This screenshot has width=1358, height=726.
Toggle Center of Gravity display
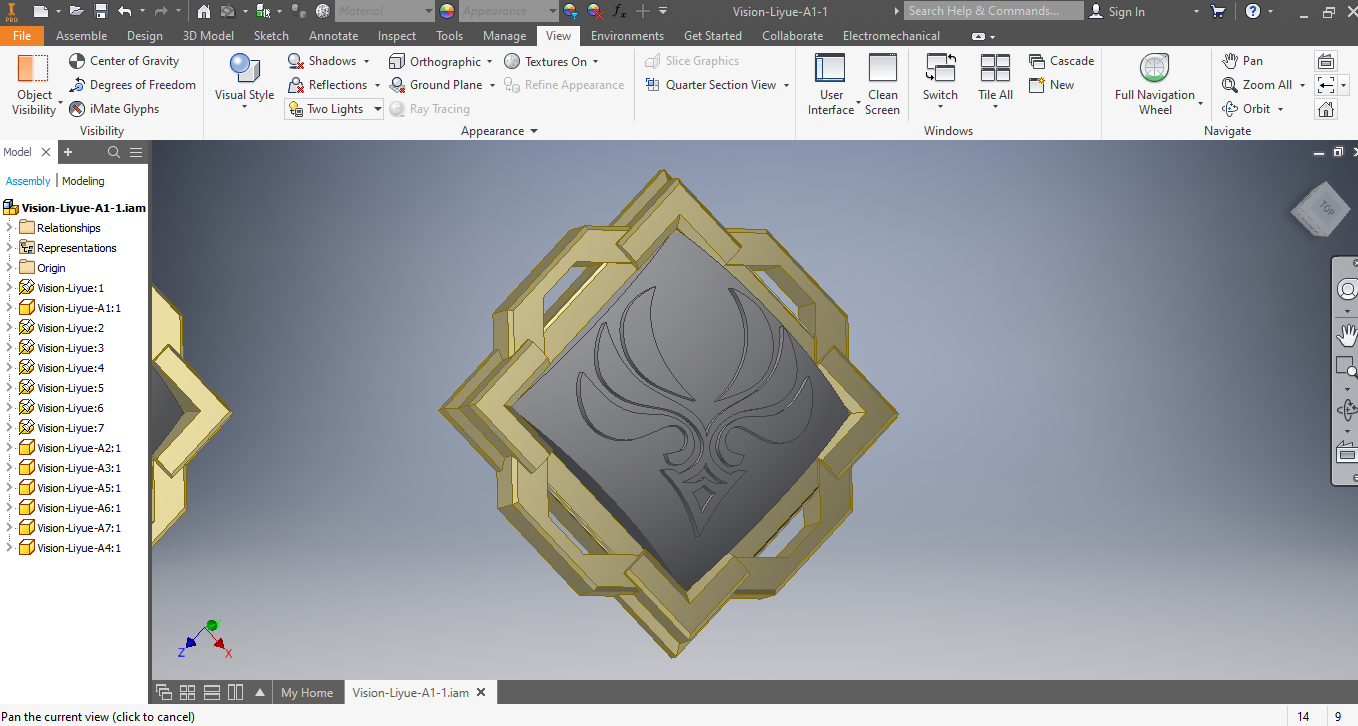click(x=124, y=61)
